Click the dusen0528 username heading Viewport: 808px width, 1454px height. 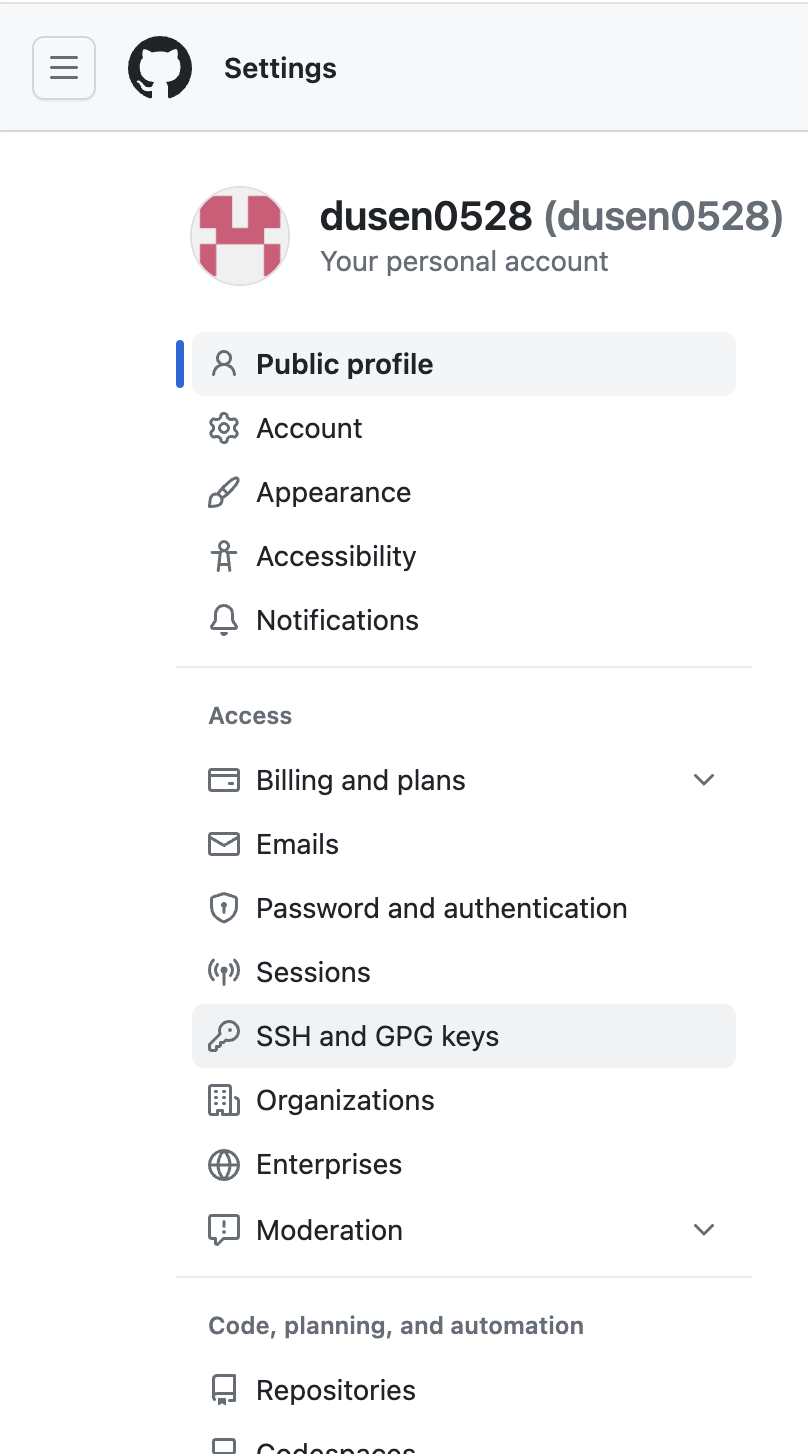click(x=426, y=216)
